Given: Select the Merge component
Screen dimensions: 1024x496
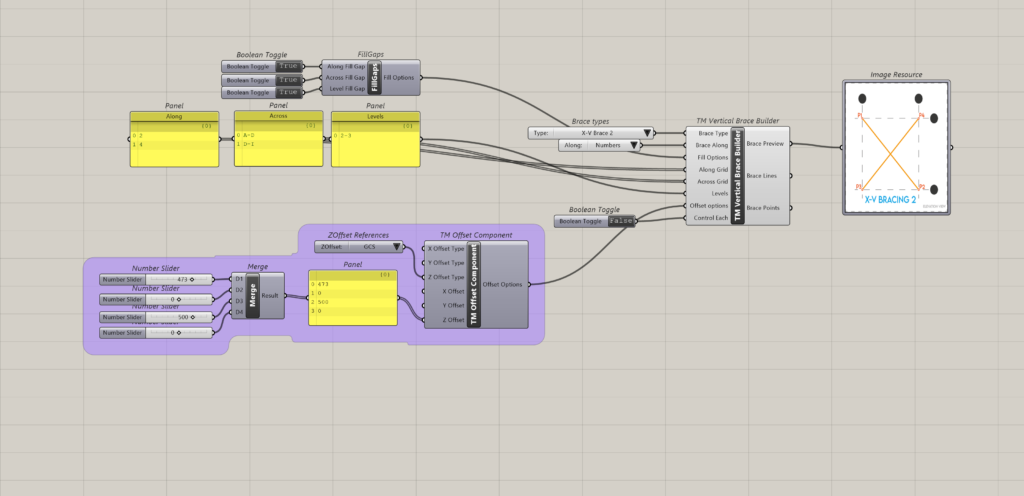Looking at the screenshot, I should click(x=251, y=295).
